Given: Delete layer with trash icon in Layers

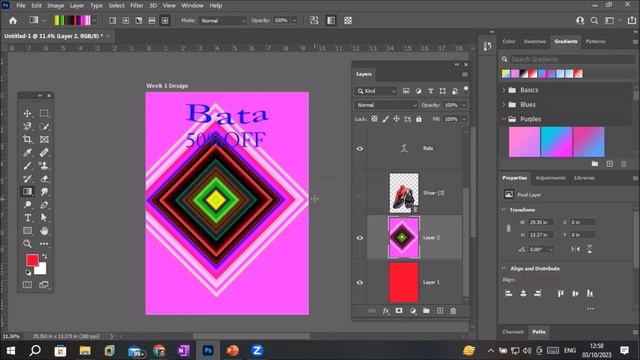Looking at the screenshot, I should pos(453,311).
